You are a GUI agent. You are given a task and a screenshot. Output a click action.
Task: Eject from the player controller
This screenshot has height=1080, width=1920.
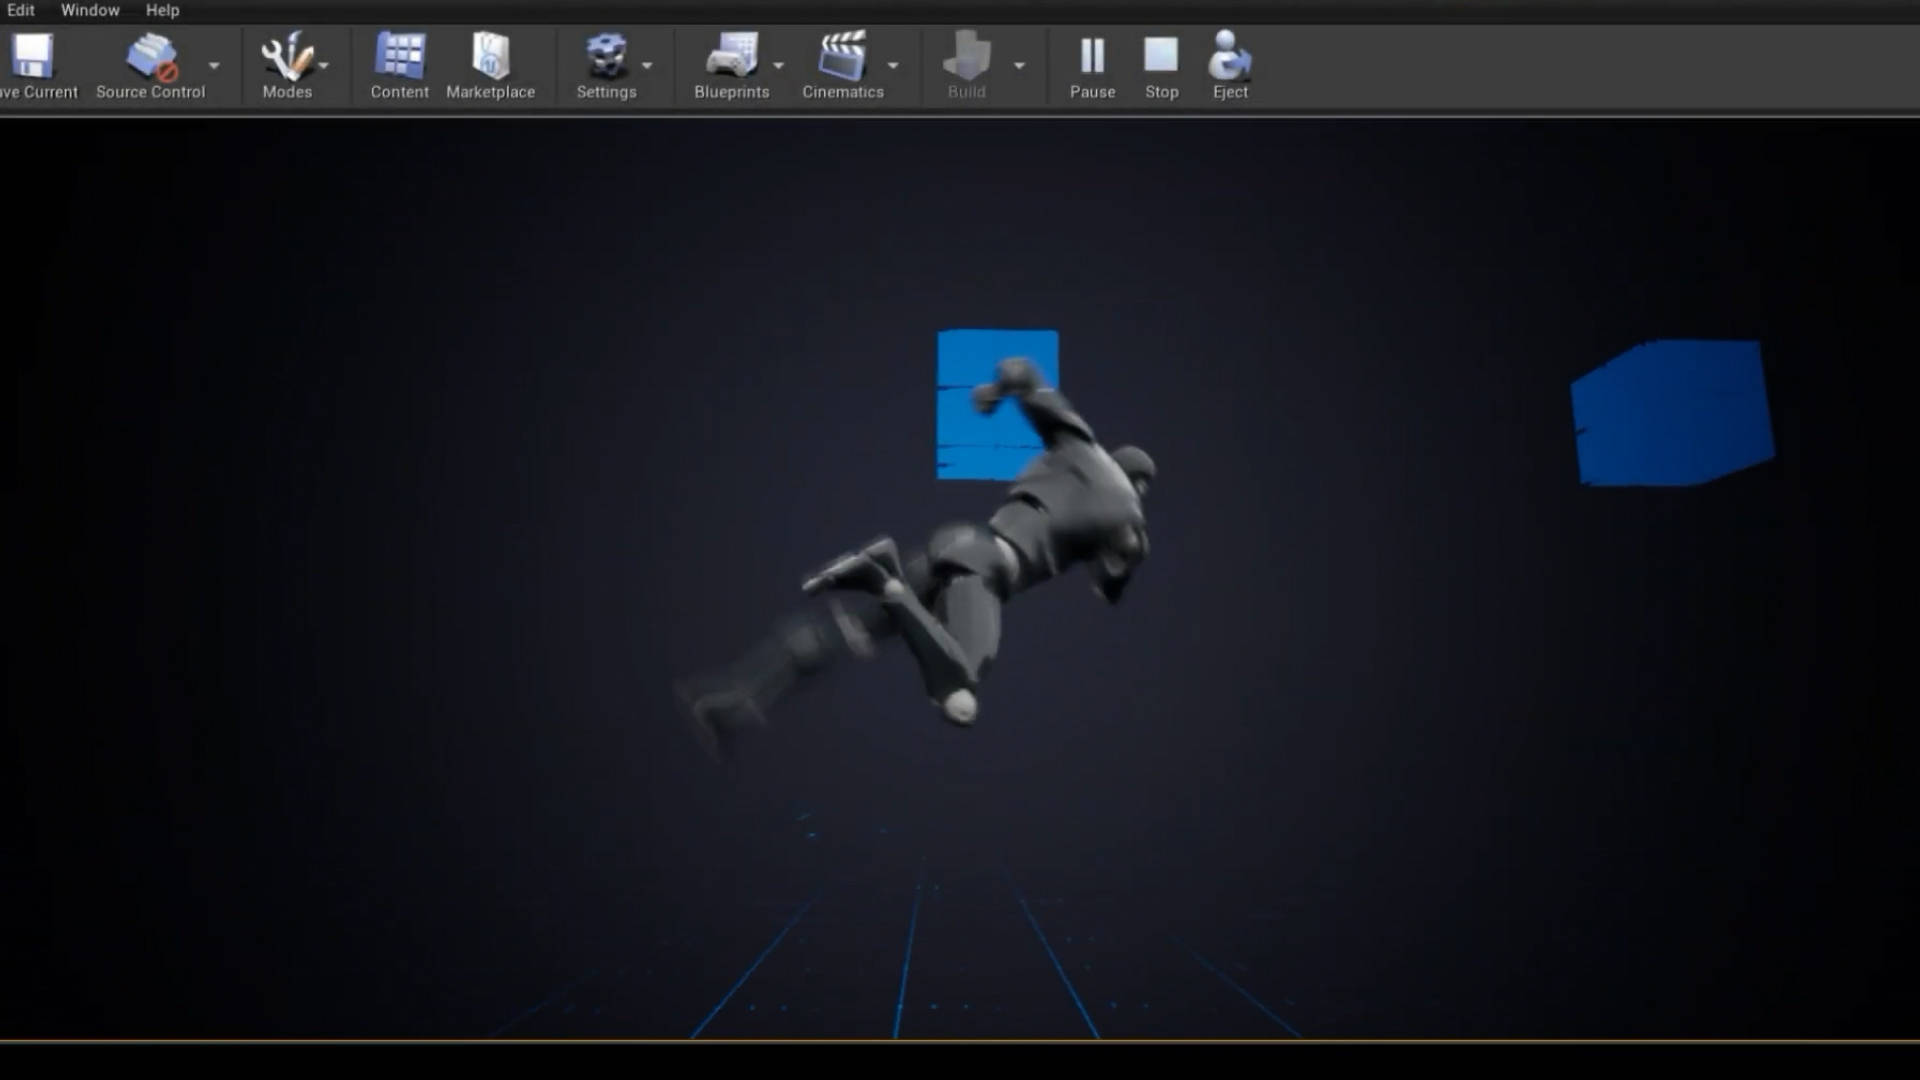coord(1229,66)
